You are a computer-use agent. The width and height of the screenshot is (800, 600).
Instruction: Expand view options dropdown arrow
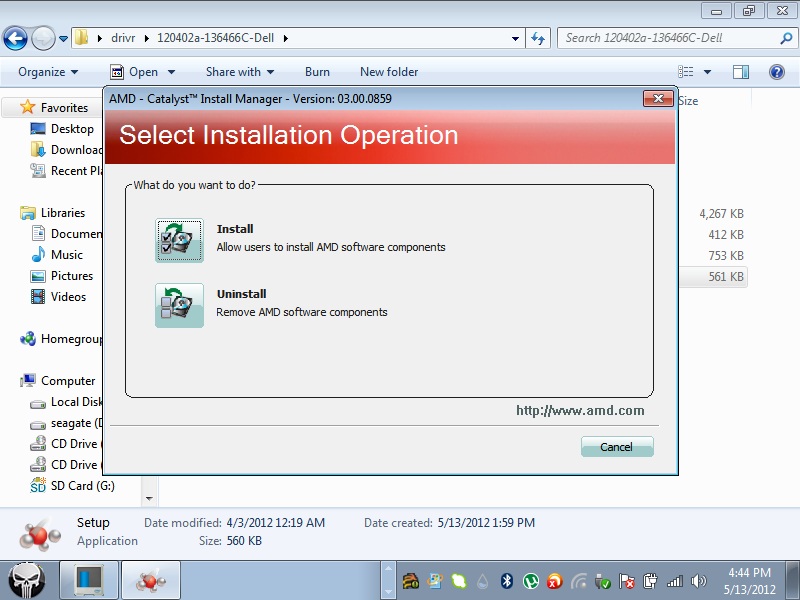[707, 72]
